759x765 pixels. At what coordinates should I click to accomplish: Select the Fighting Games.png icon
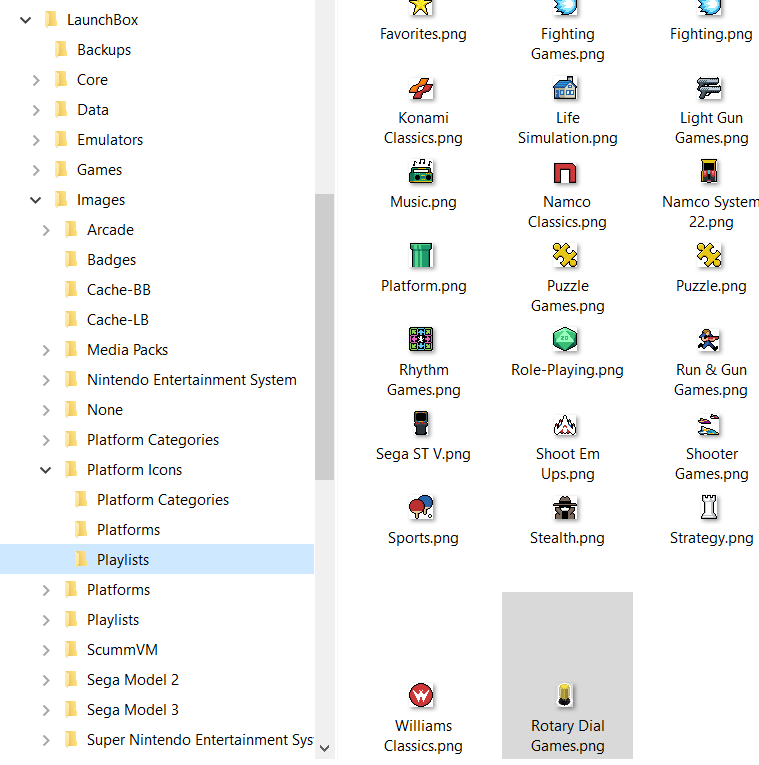(x=565, y=7)
